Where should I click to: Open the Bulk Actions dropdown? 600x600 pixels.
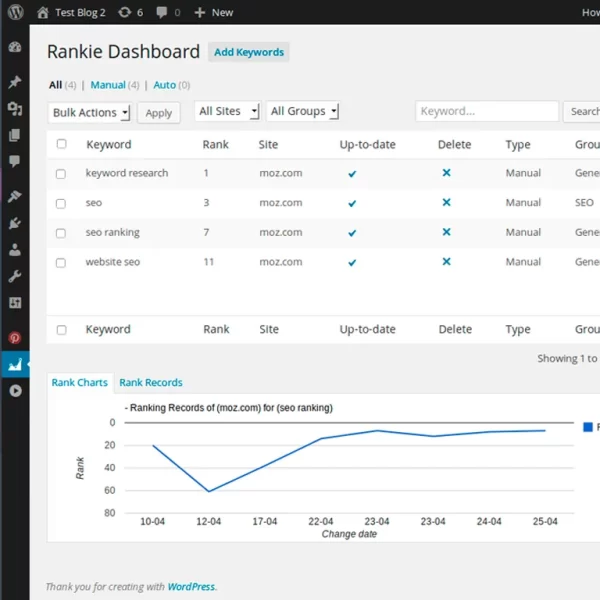click(x=90, y=112)
